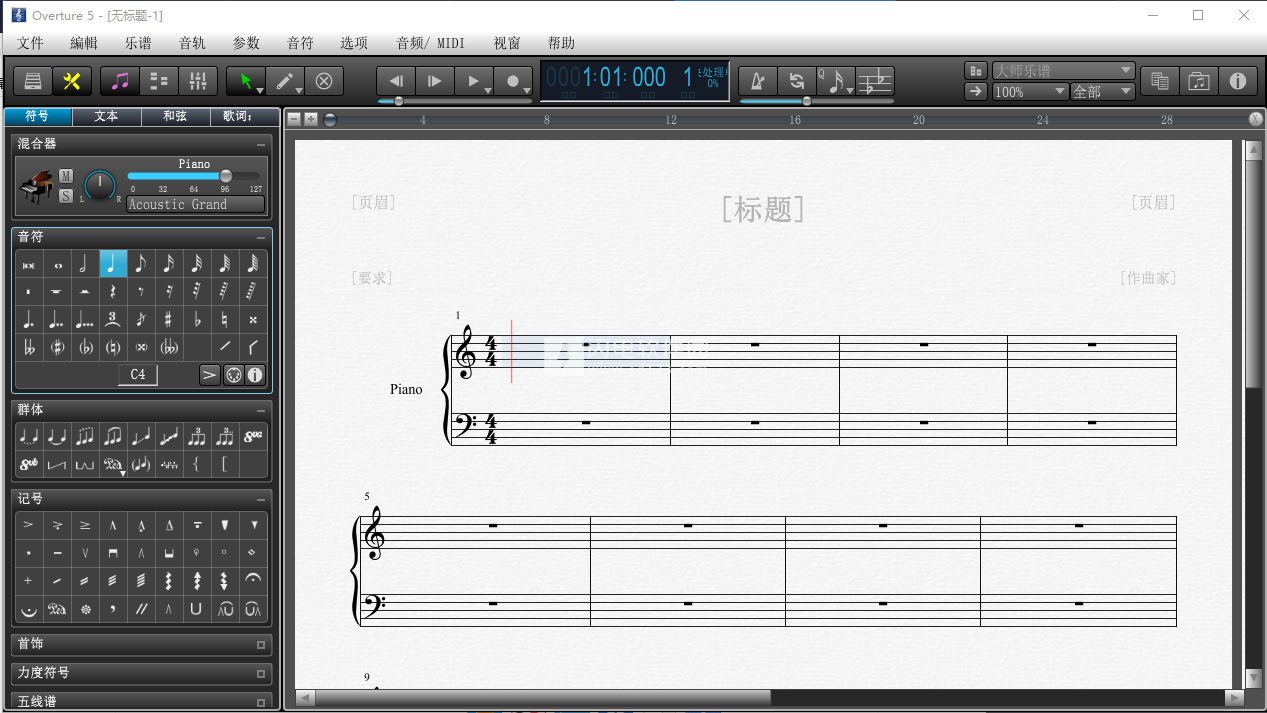Select the pencil tool in the toolbar

[286, 81]
